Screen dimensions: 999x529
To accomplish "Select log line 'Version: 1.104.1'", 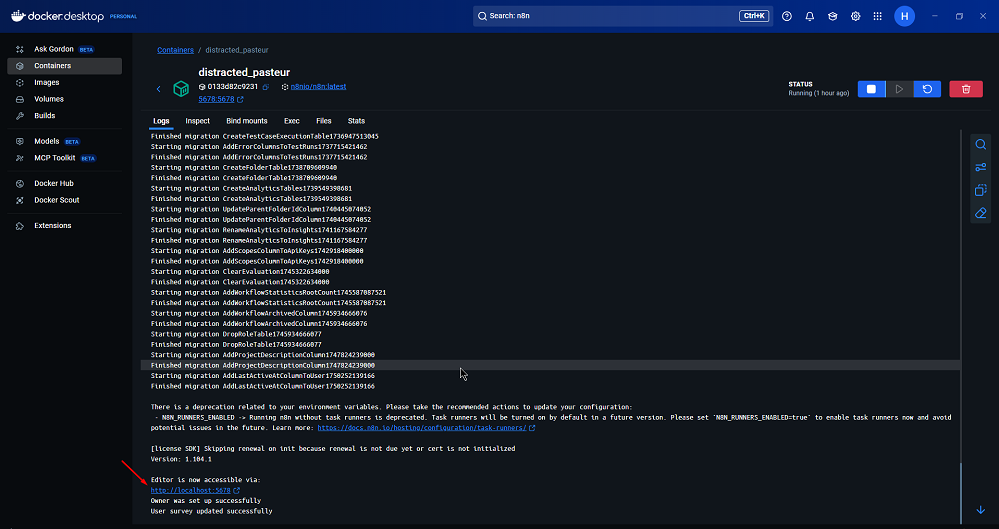I will tap(181, 459).
